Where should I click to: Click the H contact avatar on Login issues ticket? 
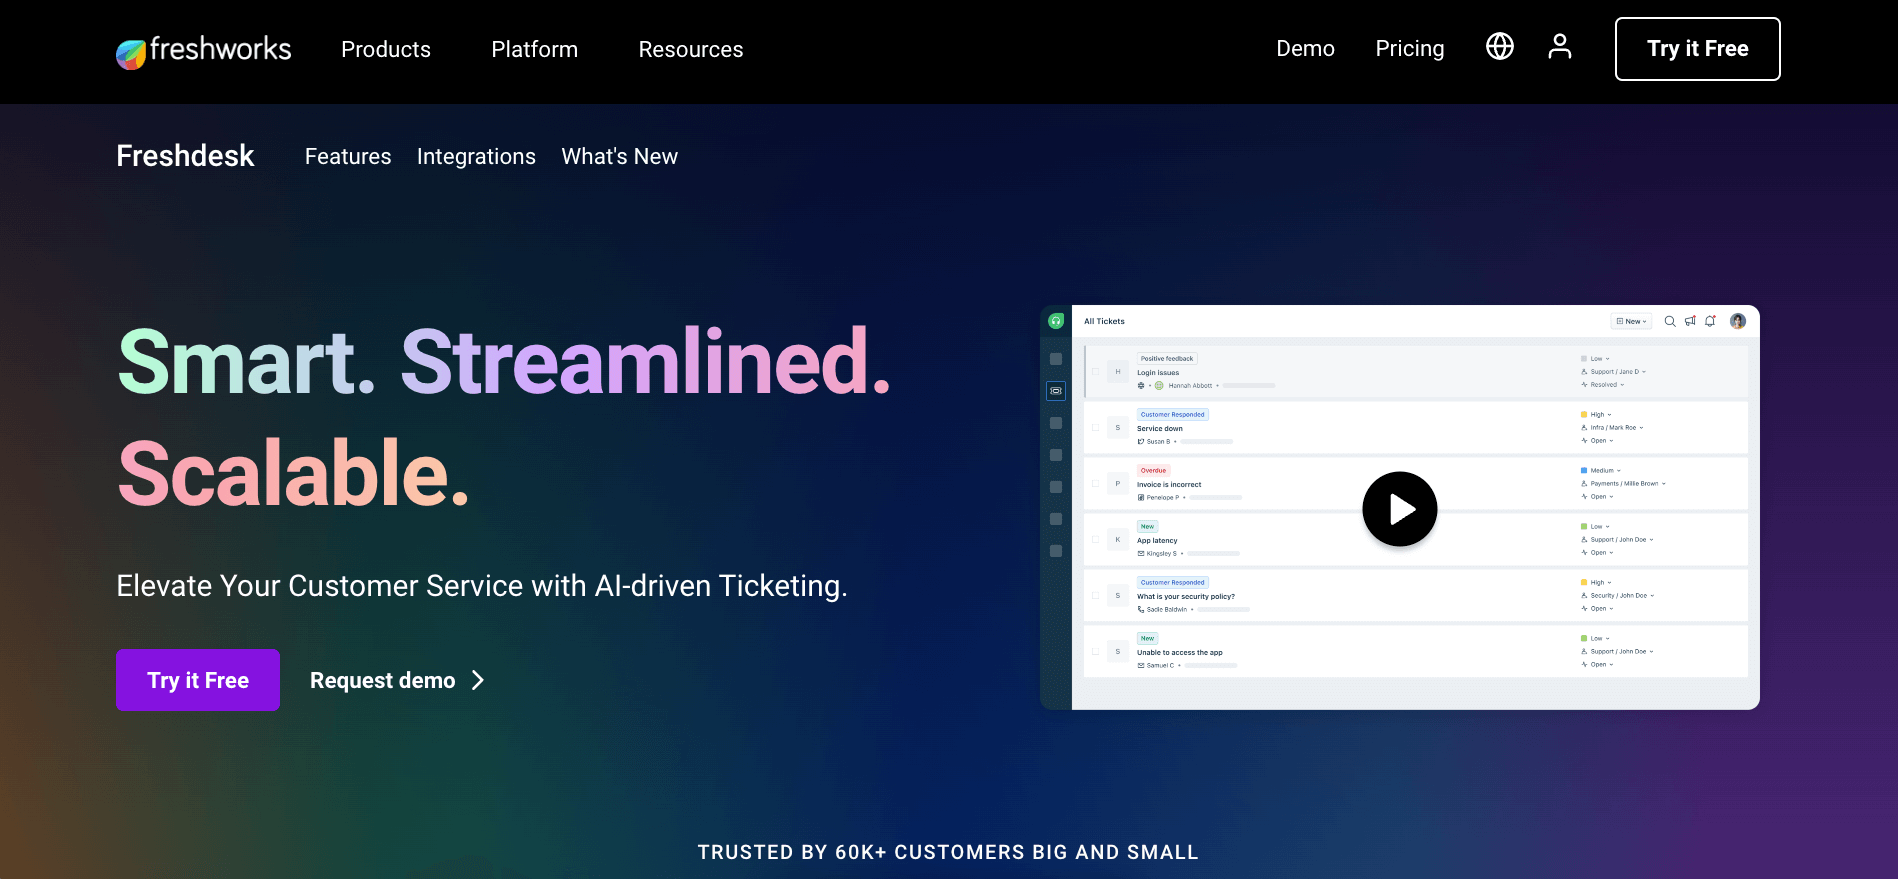click(1118, 371)
